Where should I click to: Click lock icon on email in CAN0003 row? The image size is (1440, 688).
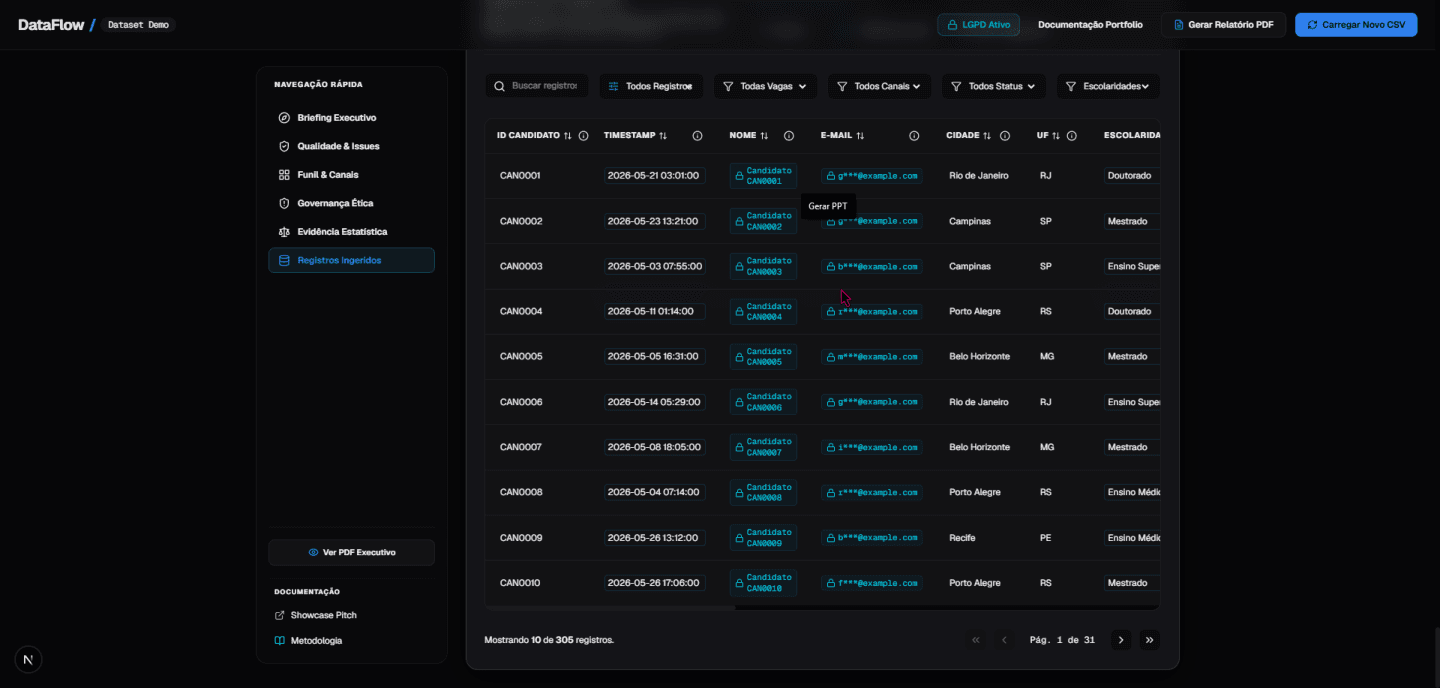[x=830, y=267]
